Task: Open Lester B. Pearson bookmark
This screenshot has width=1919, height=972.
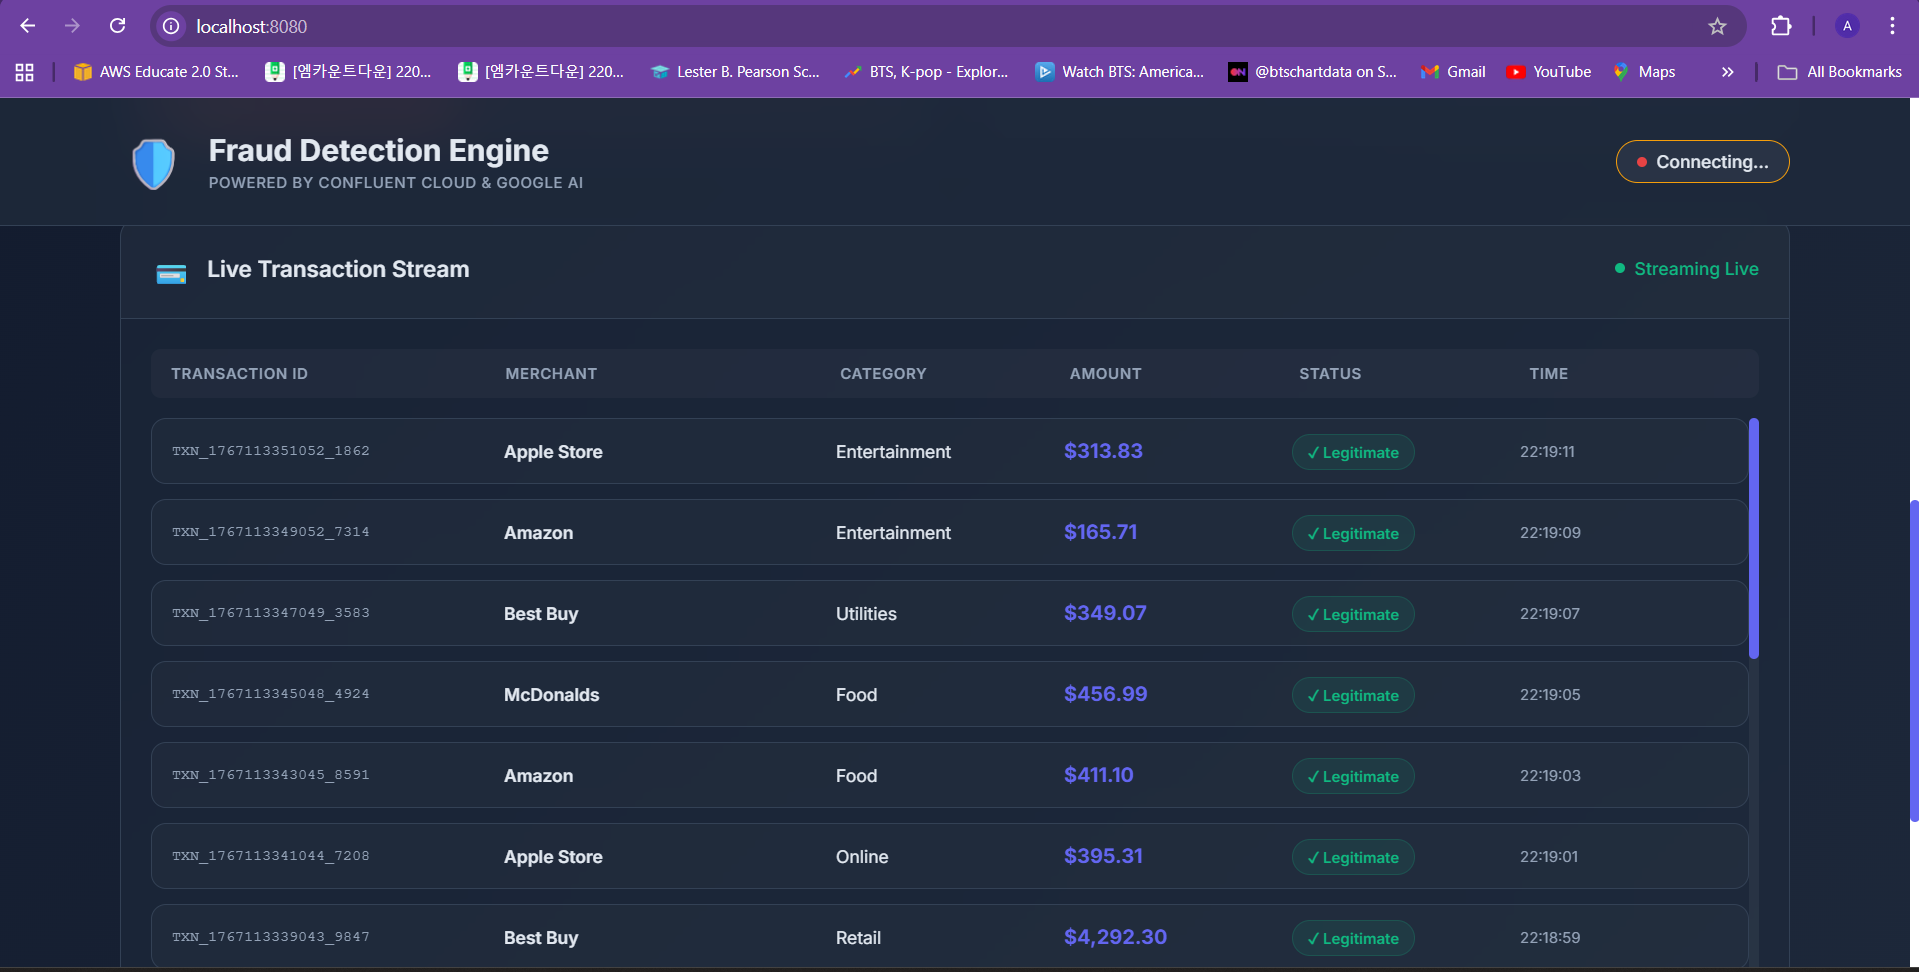Action: tap(735, 72)
